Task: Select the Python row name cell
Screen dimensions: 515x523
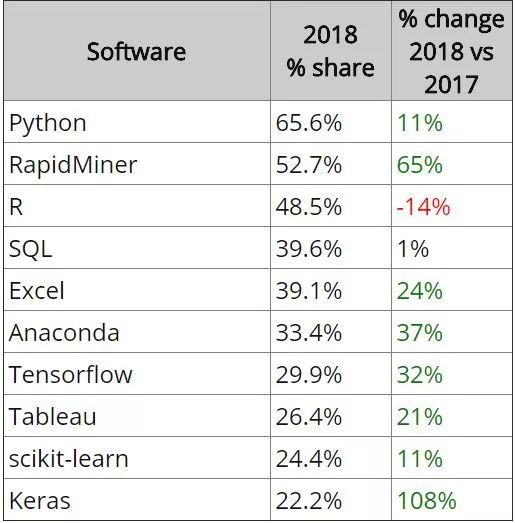Action: [137, 122]
